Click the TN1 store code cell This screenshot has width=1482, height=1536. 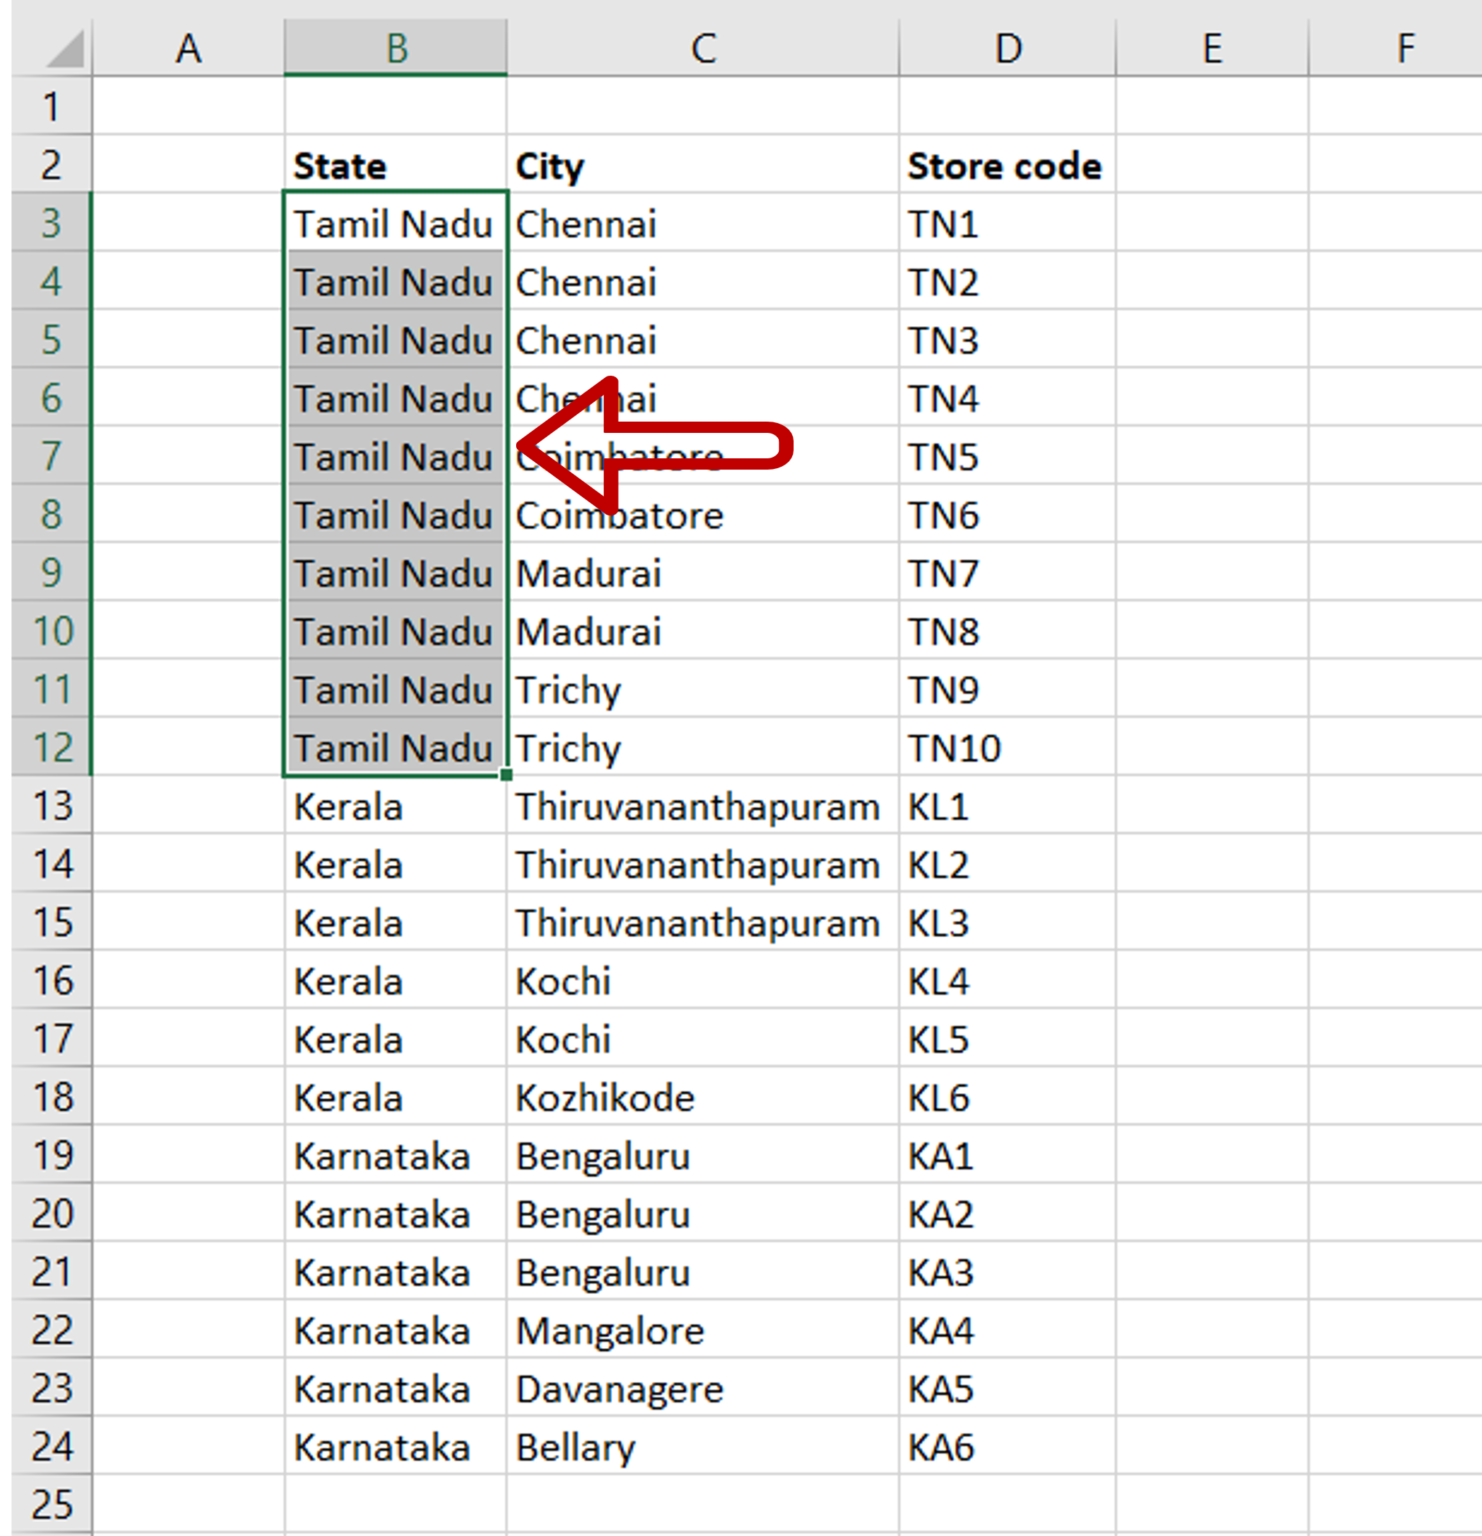pos(1007,223)
